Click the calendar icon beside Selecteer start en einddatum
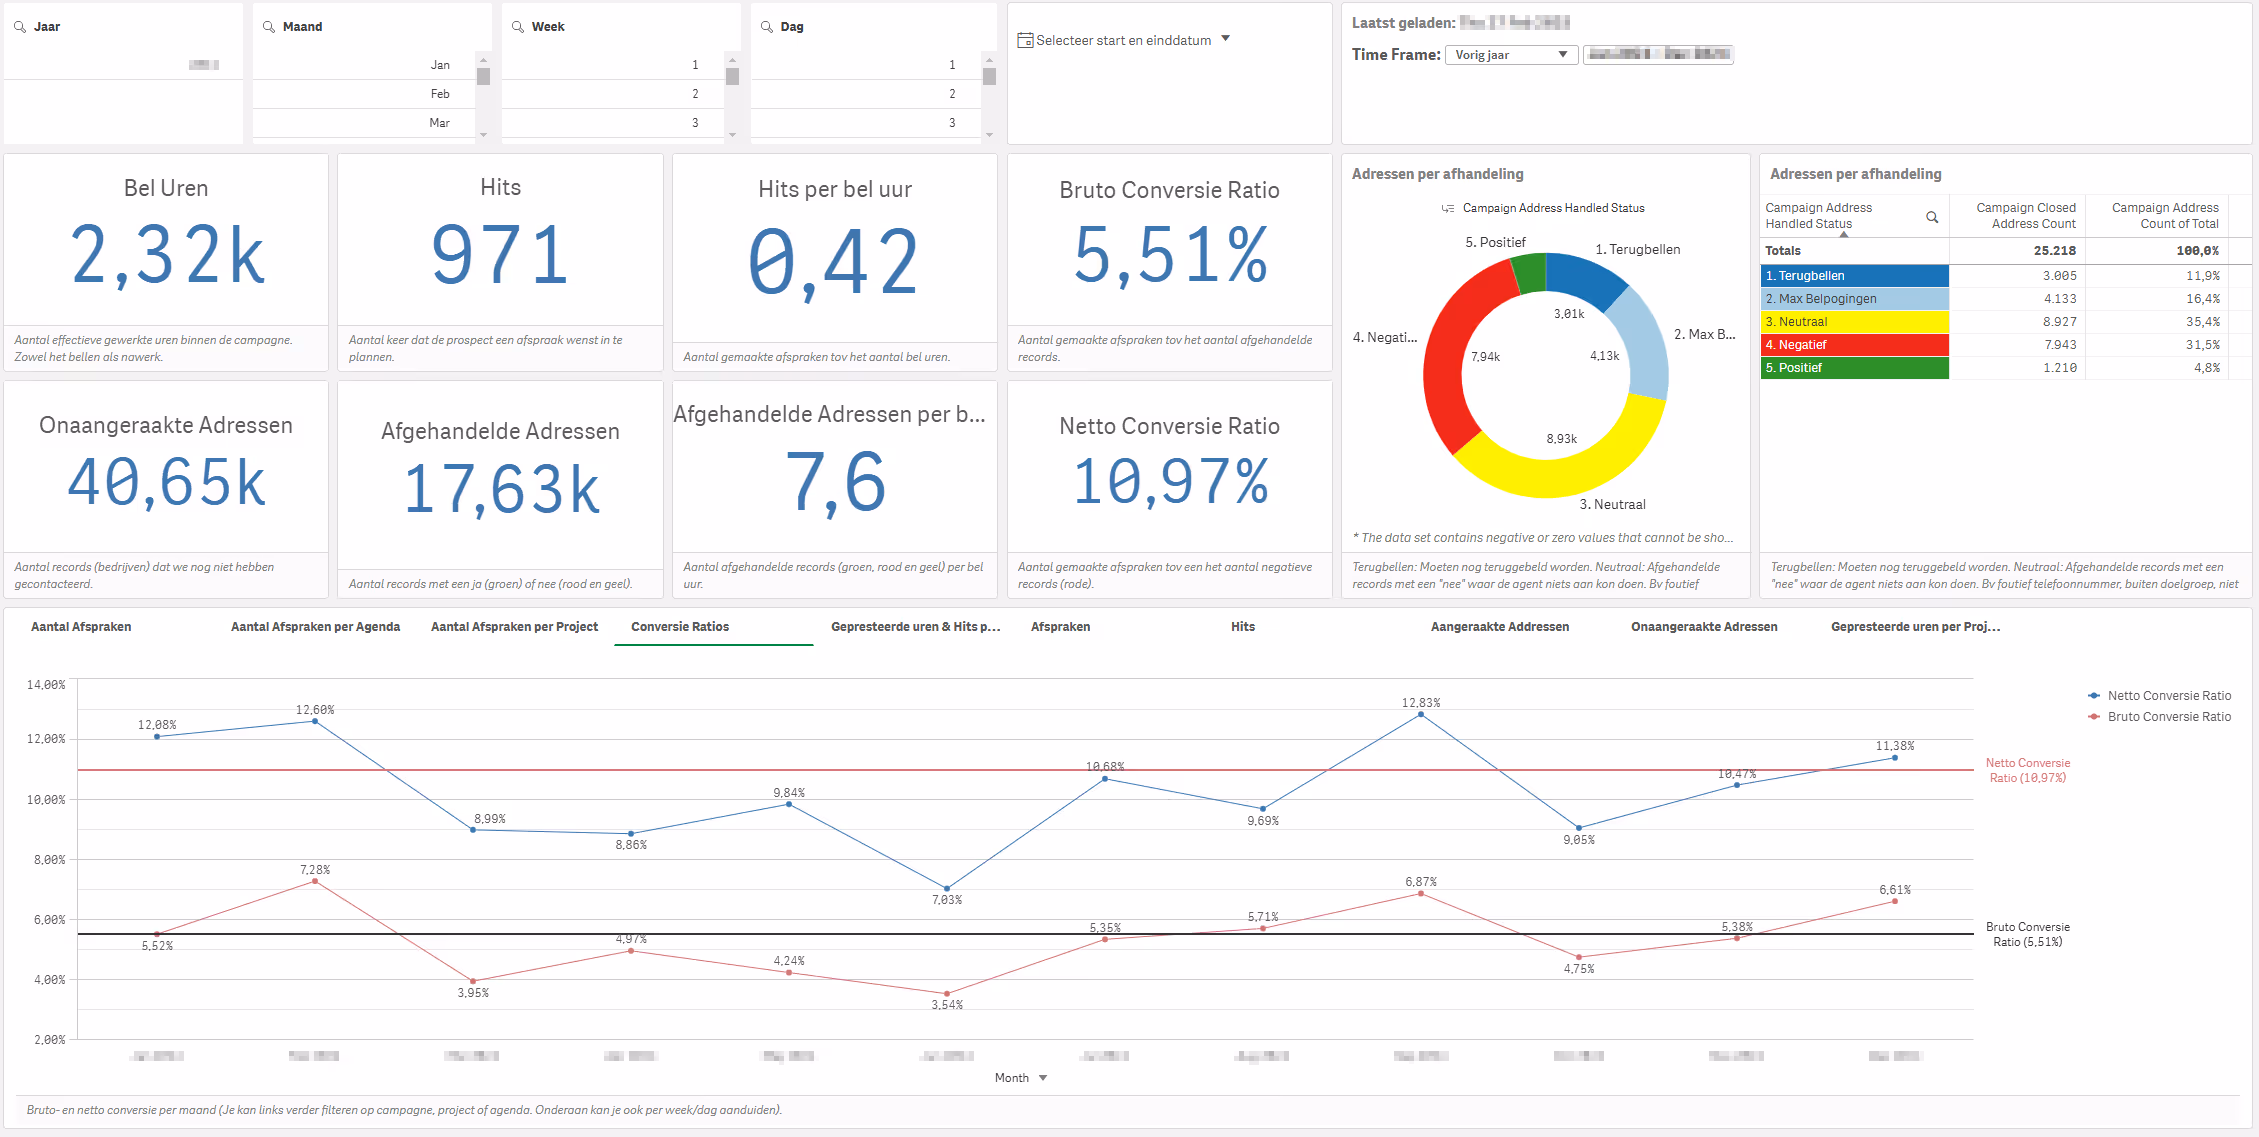 (1025, 41)
